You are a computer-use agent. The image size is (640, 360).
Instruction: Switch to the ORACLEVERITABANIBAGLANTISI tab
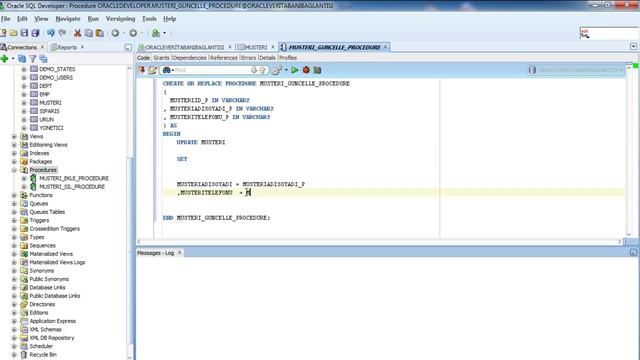[184, 47]
